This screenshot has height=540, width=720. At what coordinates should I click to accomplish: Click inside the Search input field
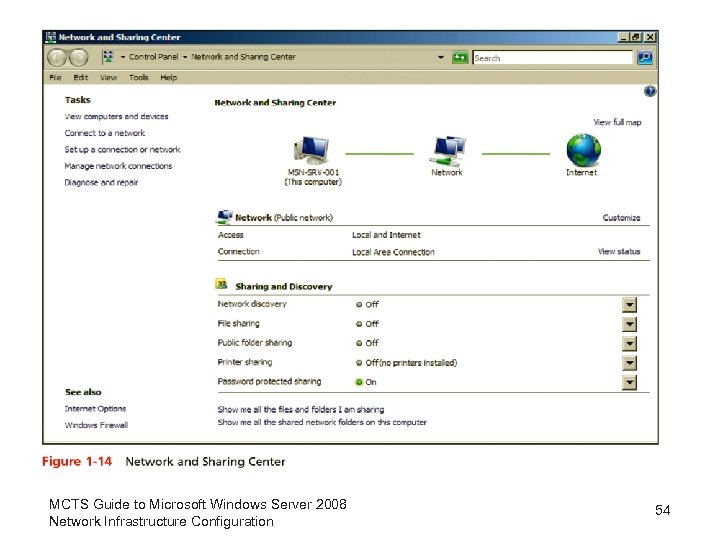tap(552, 58)
